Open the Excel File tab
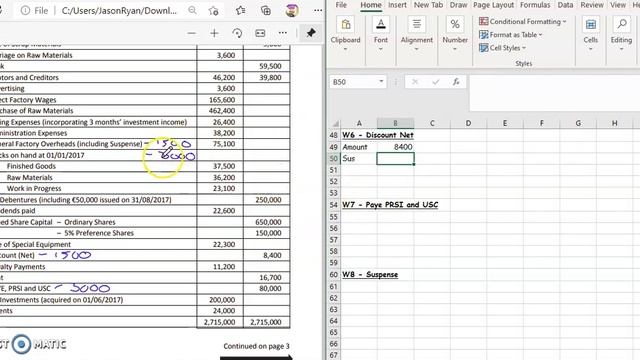This screenshot has height=360, width=640. 341,5
